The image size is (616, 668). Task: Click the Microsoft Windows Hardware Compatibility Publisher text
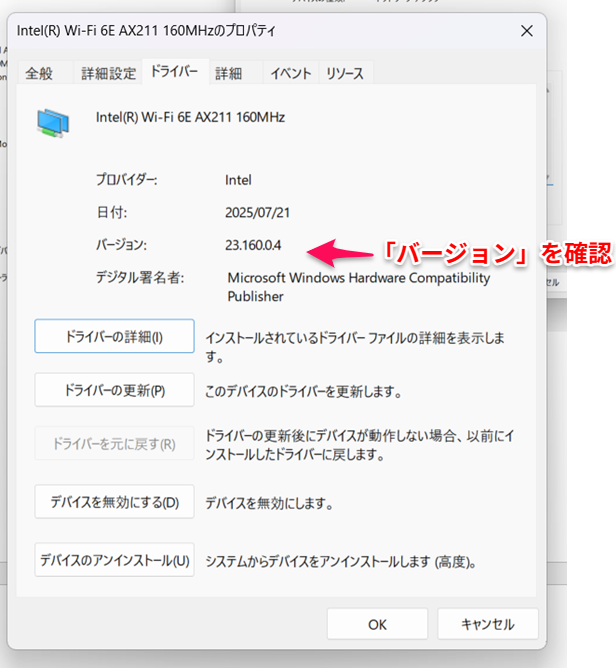coord(359,287)
